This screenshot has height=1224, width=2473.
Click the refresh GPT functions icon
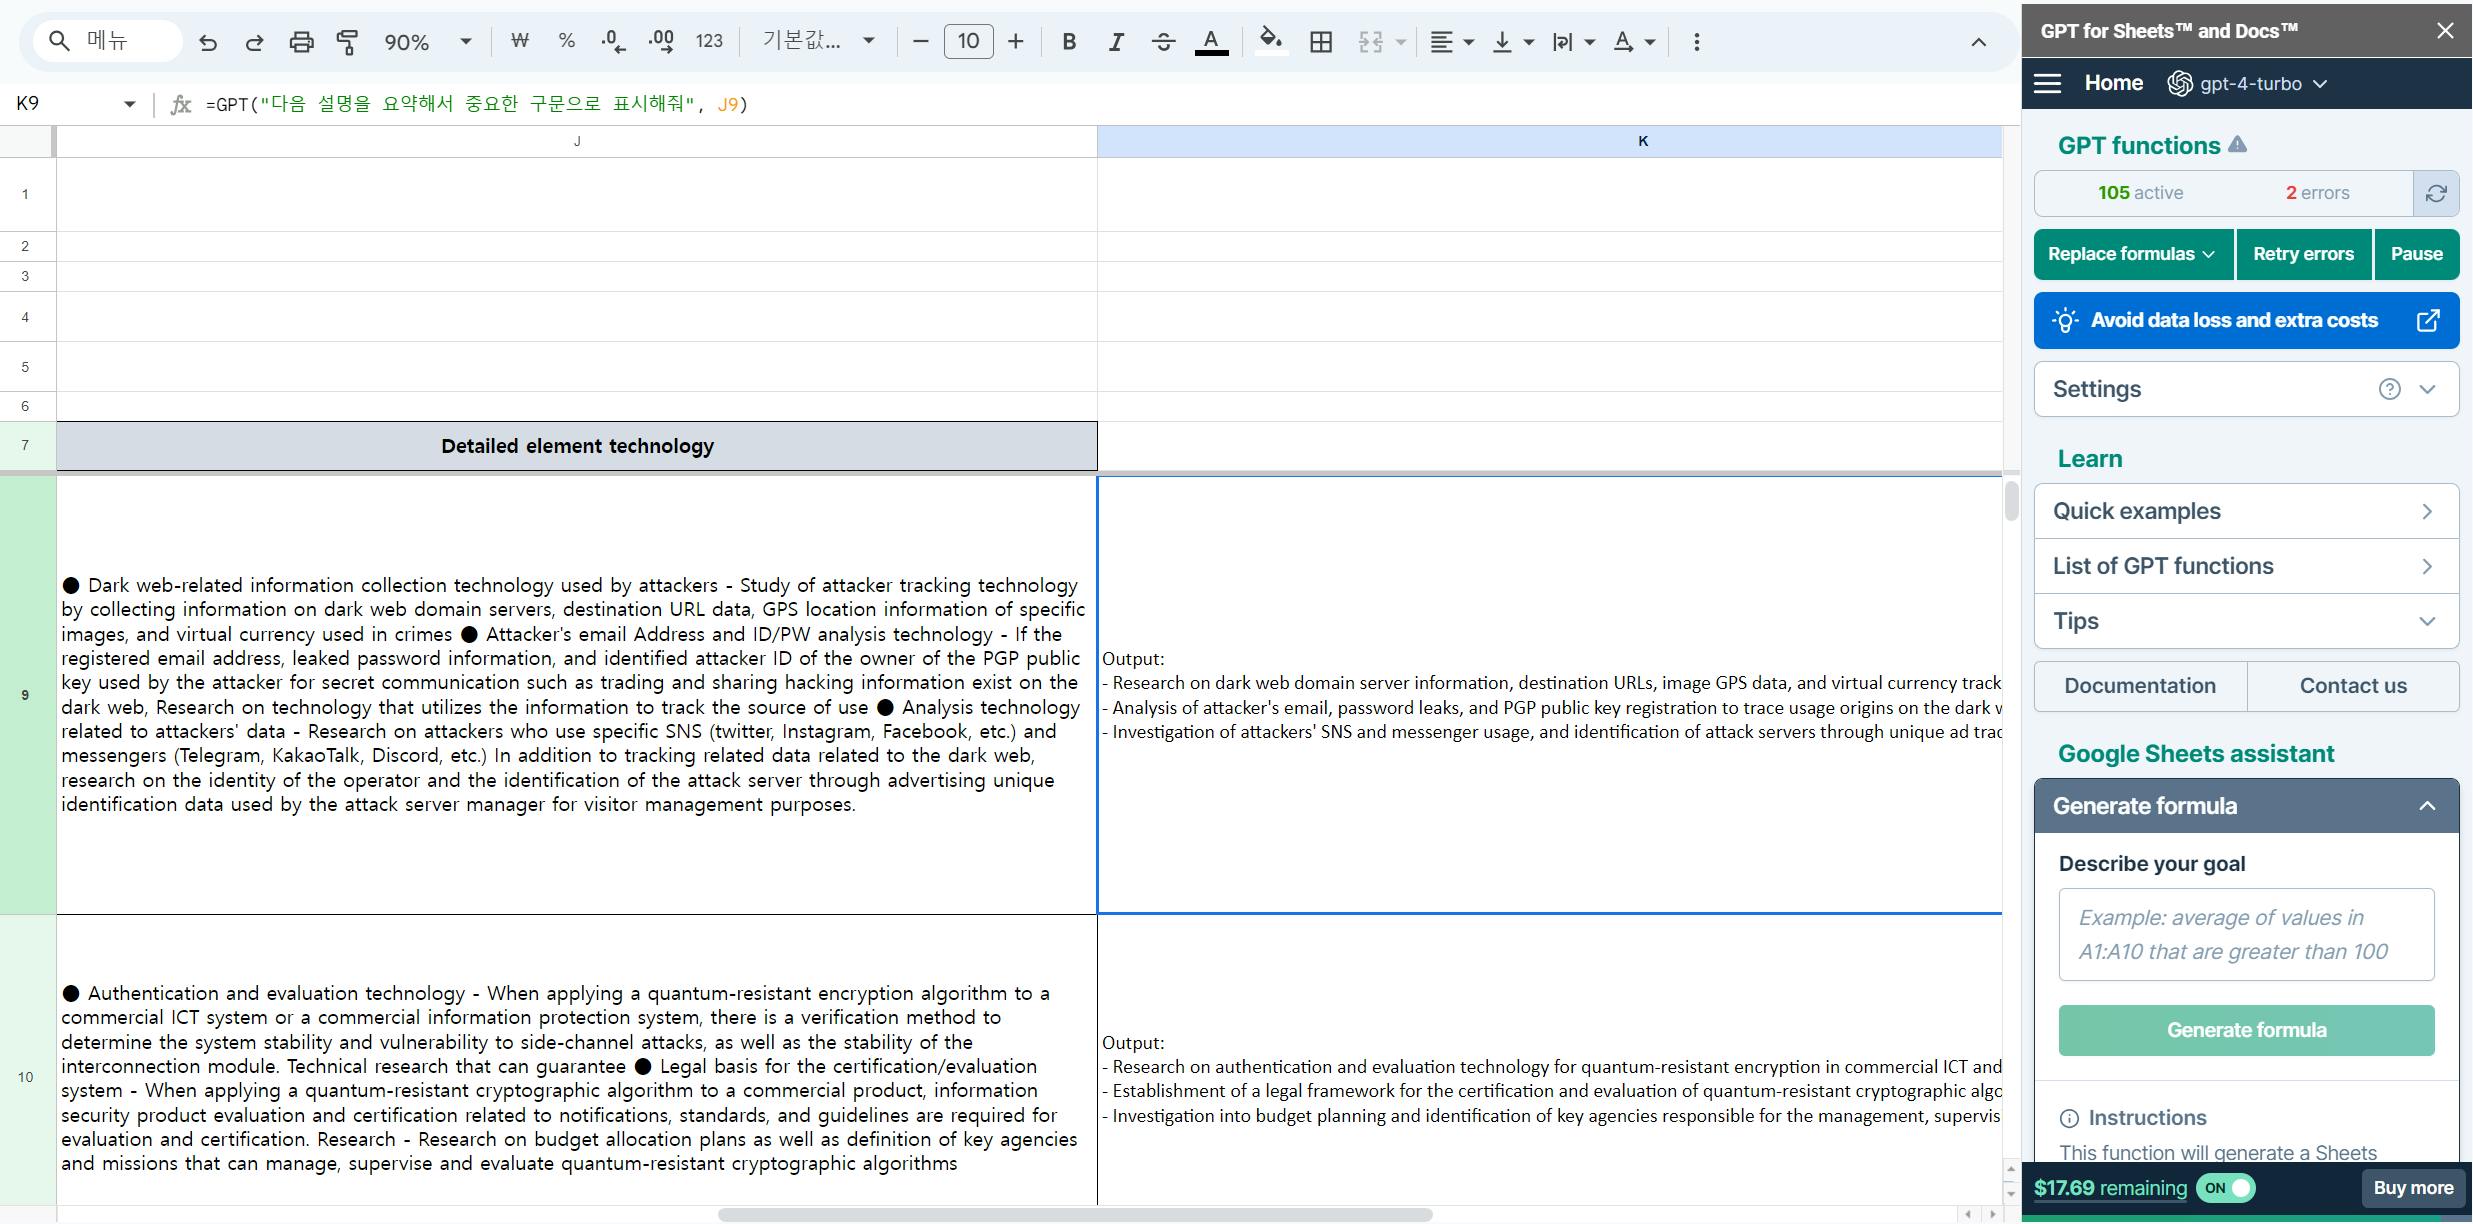(2436, 193)
